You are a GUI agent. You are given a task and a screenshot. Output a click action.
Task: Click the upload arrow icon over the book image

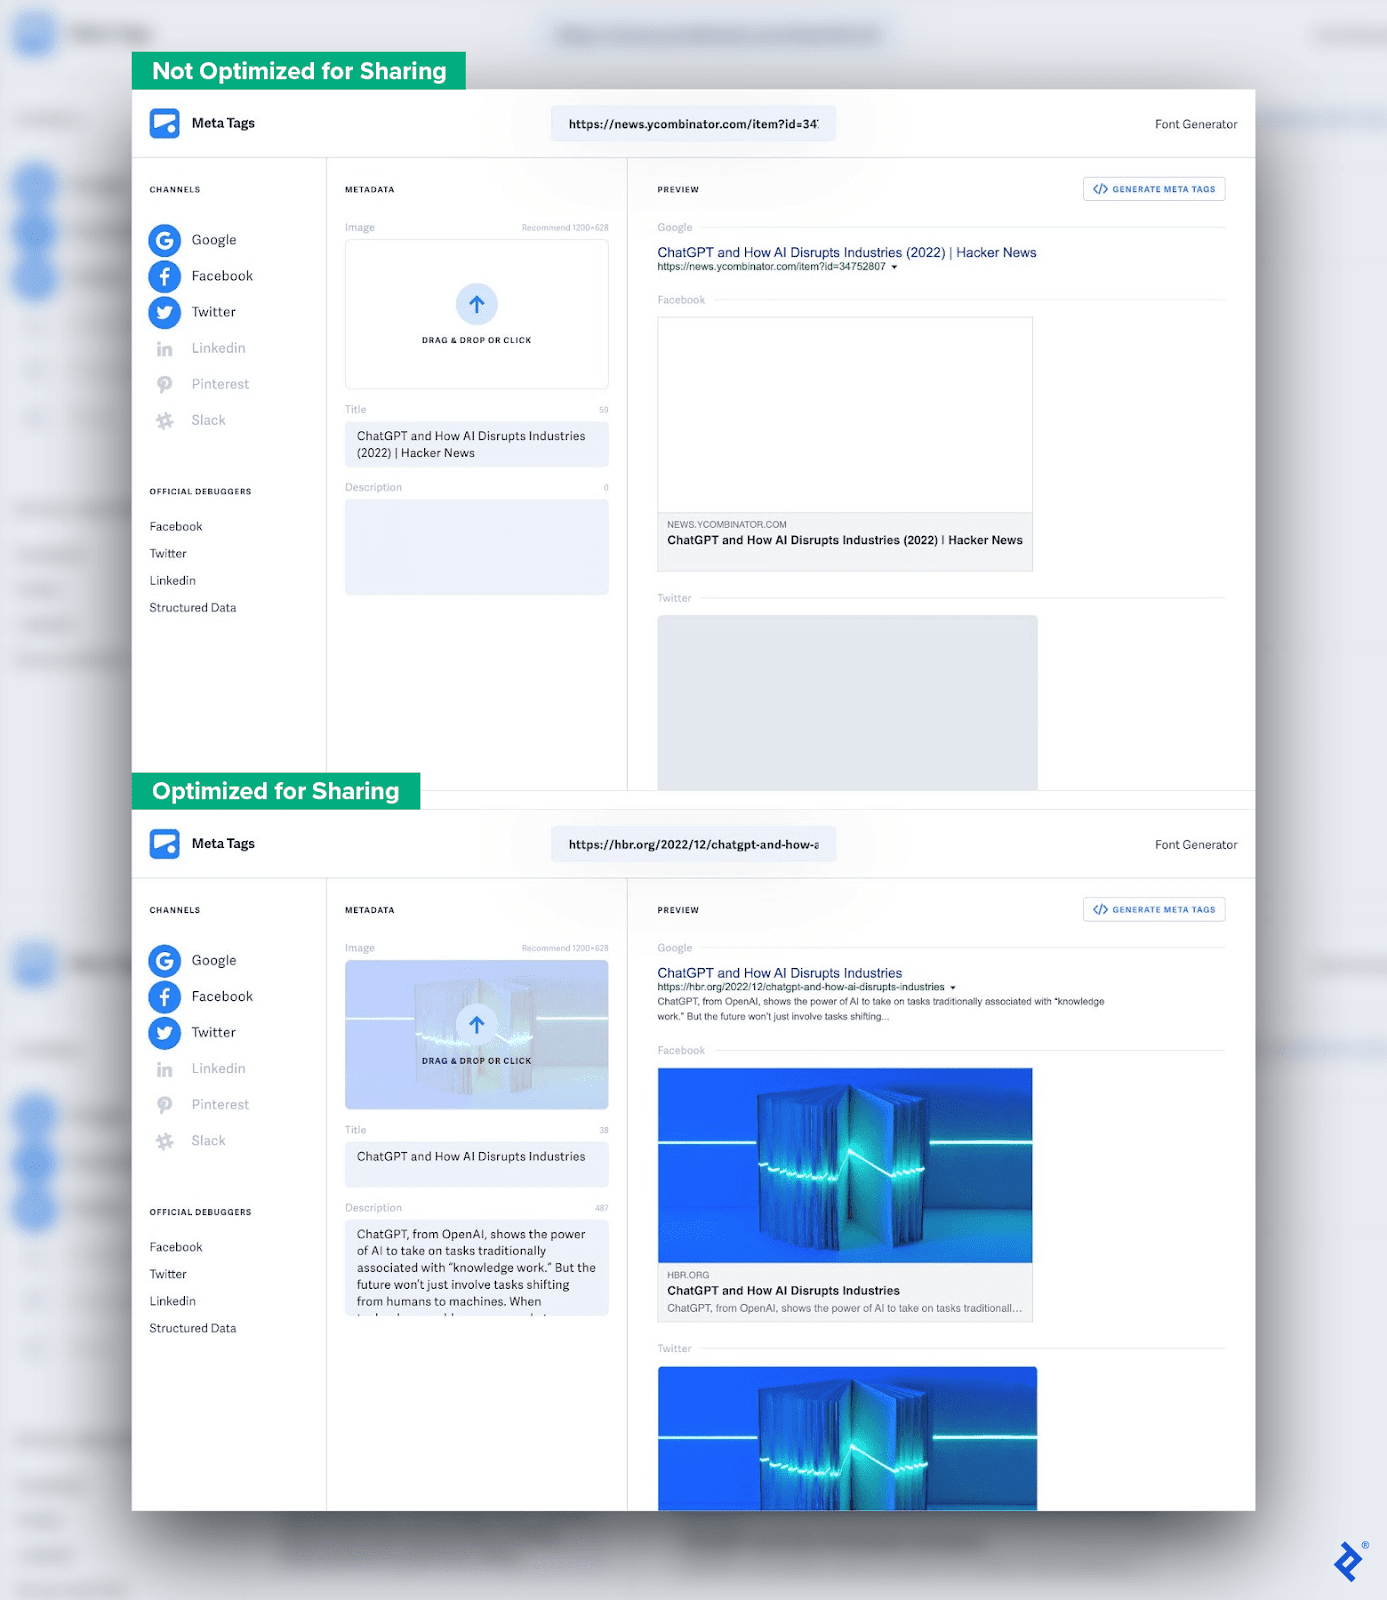477,1024
